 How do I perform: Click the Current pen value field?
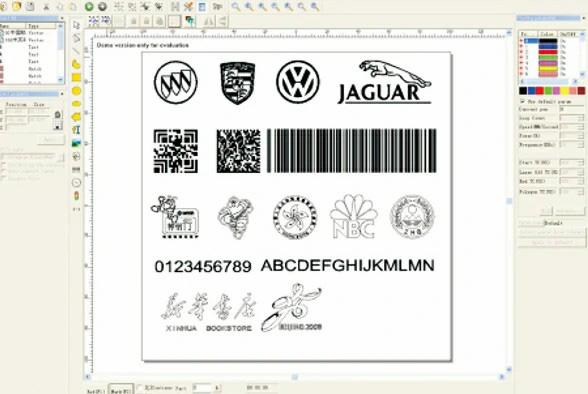[x=572, y=109]
